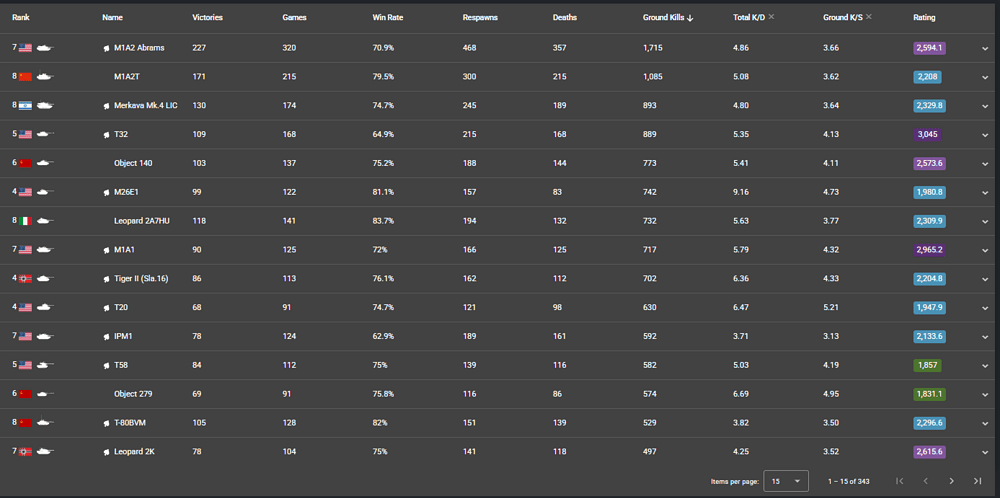The image size is (1000, 498).
Task: Remove the Total K/D sort with X icon
Action: 771,17
